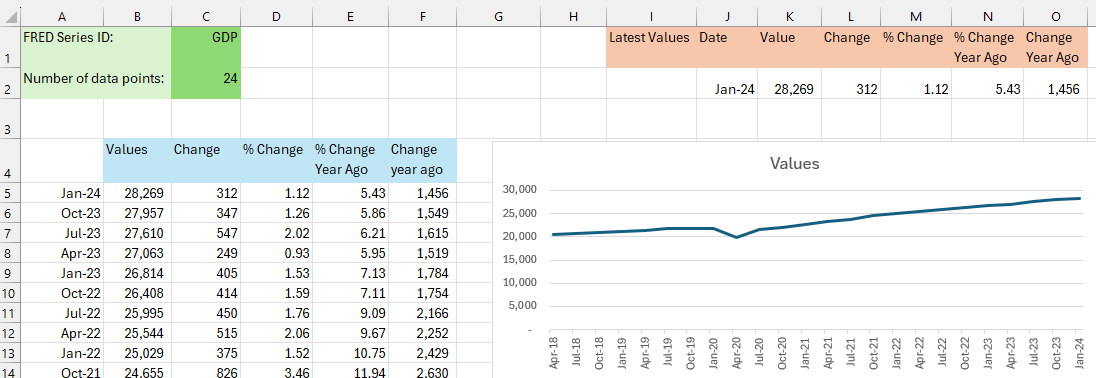Click the 'Values' table header in column B
1096x378 pixels.
[138, 160]
